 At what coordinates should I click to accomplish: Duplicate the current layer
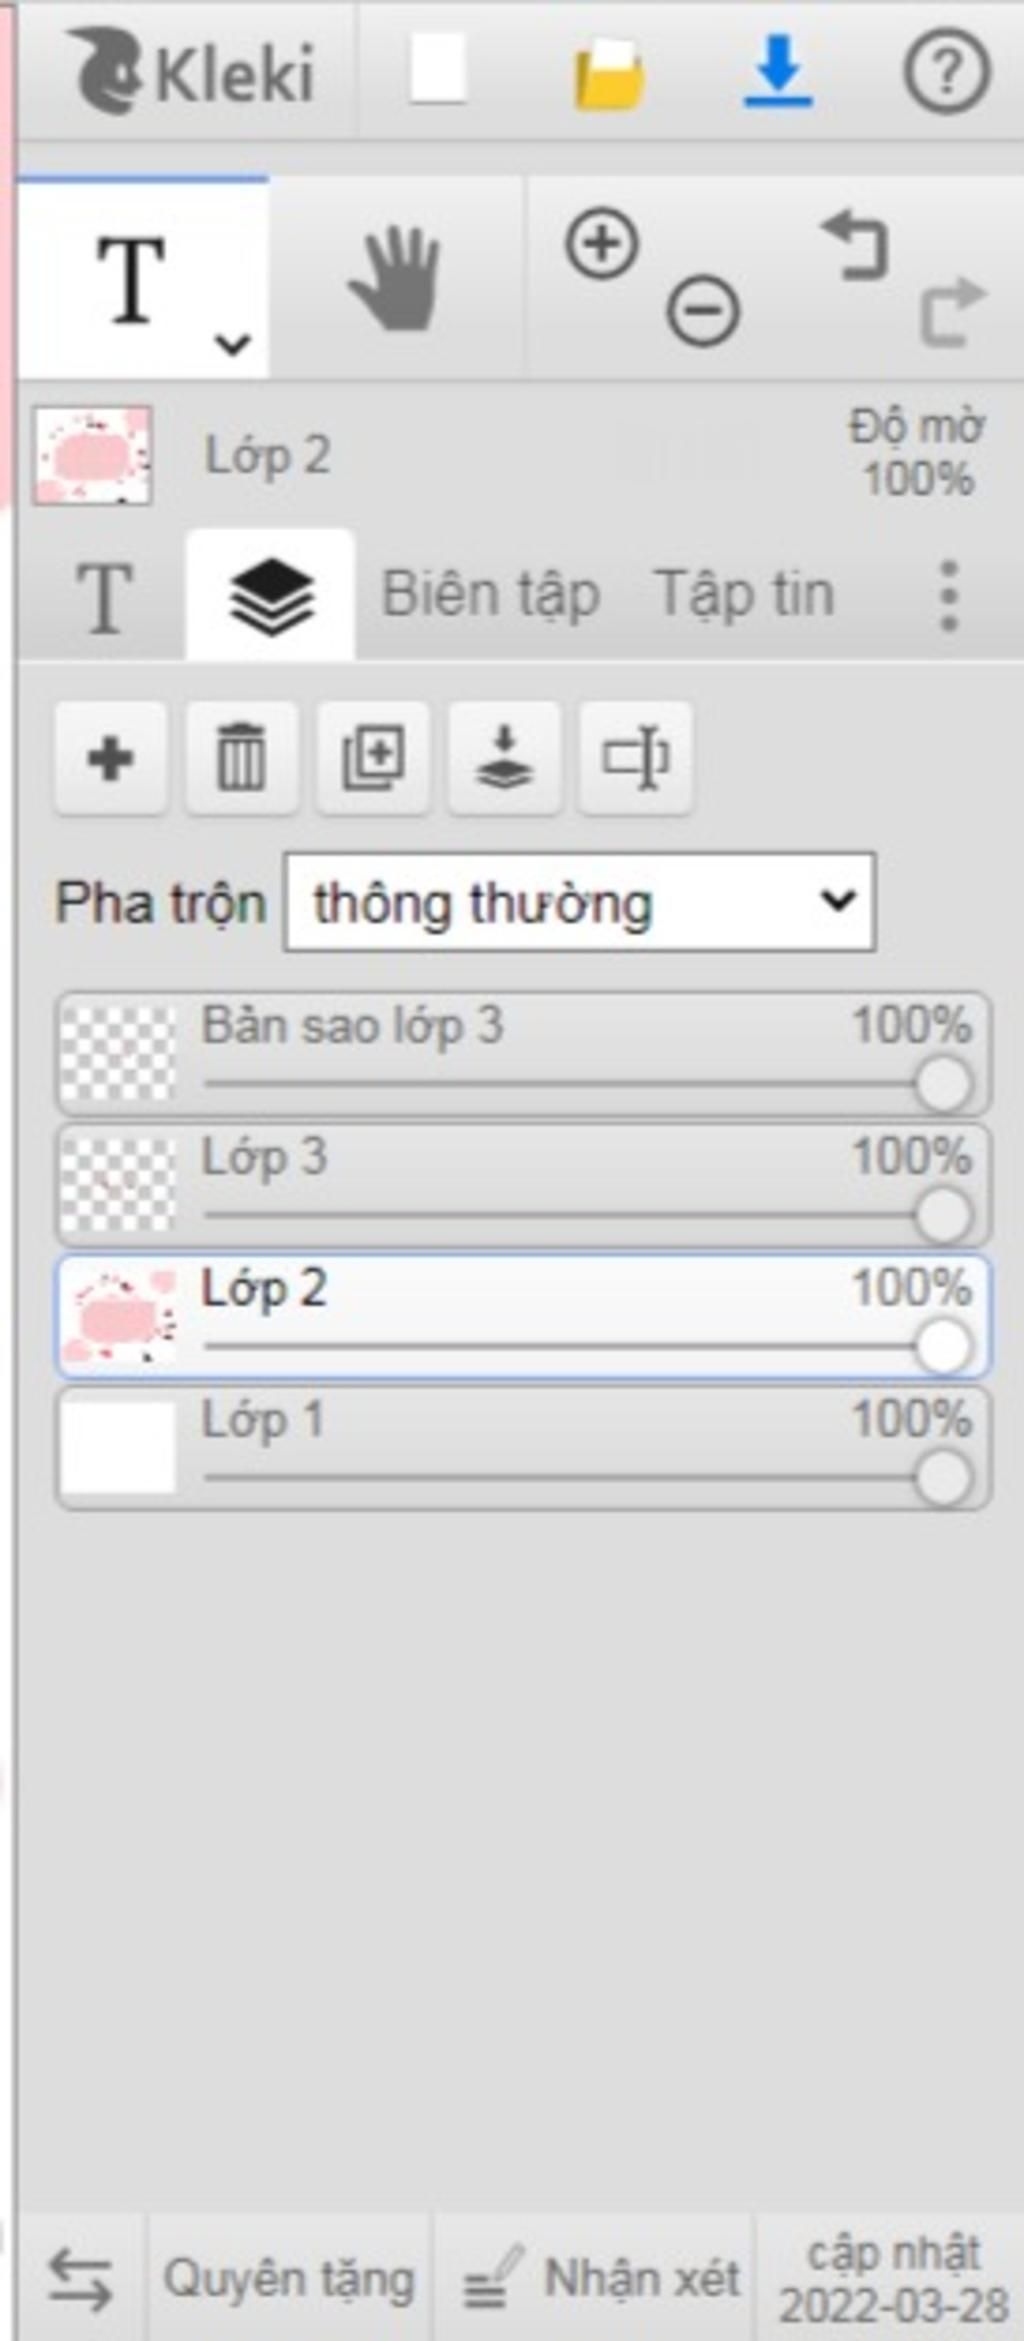(374, 758)
